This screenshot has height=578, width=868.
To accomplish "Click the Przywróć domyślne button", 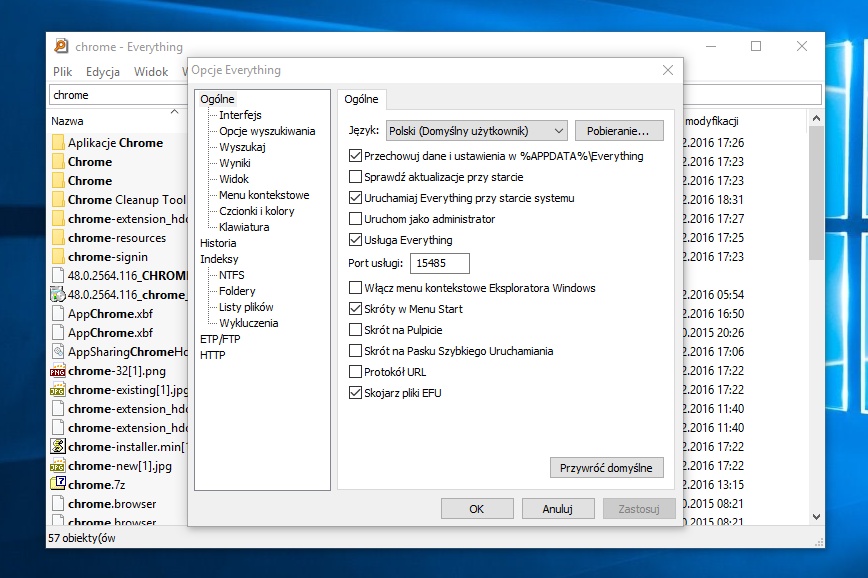I will (606, 468).
